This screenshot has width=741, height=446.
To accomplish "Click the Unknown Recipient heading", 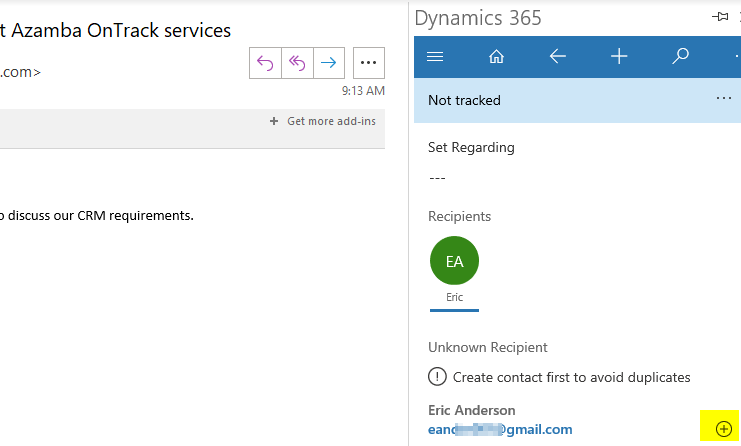I will tap(488, 347).
